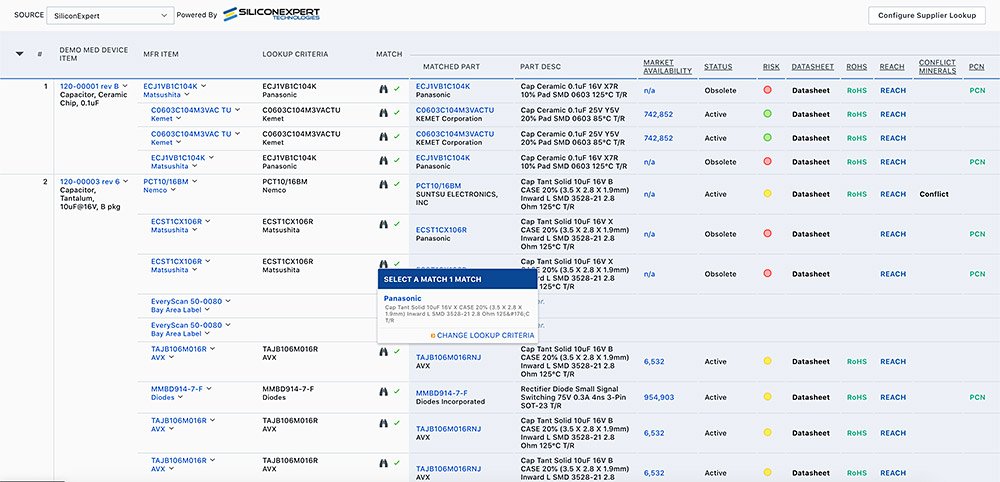Click PART DESC column header
Viewport: 1000px width, 482px height.
[541, 67]
